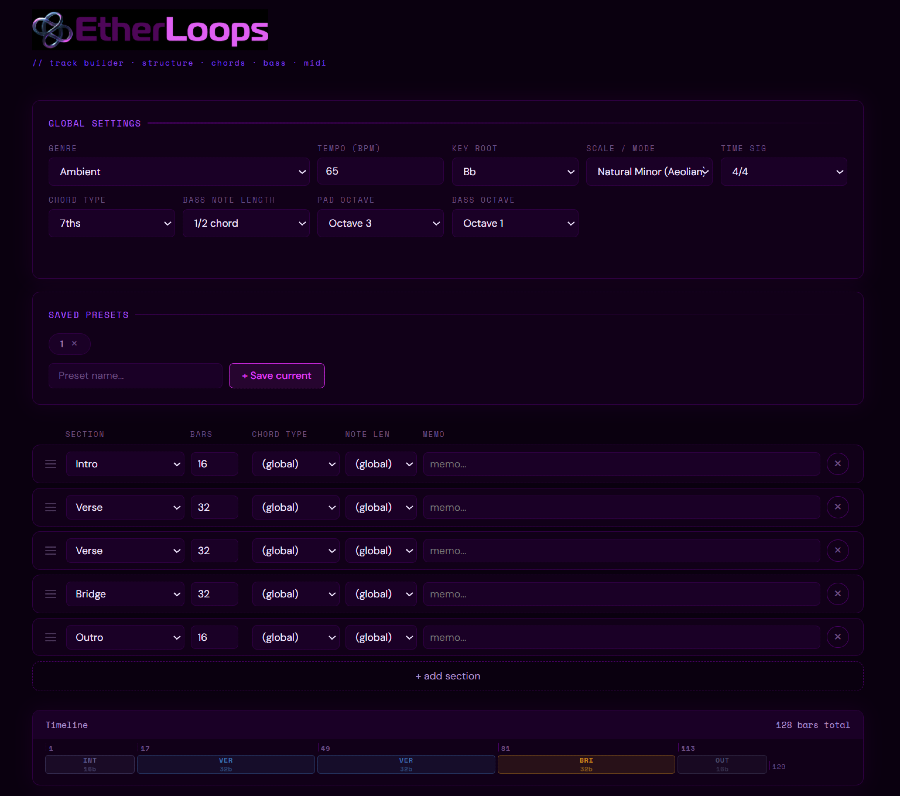The width and height of the screenshot is (900, 796).
Task: Open the Bass Octave dropdown showing Octave 1
Action: 515,223
